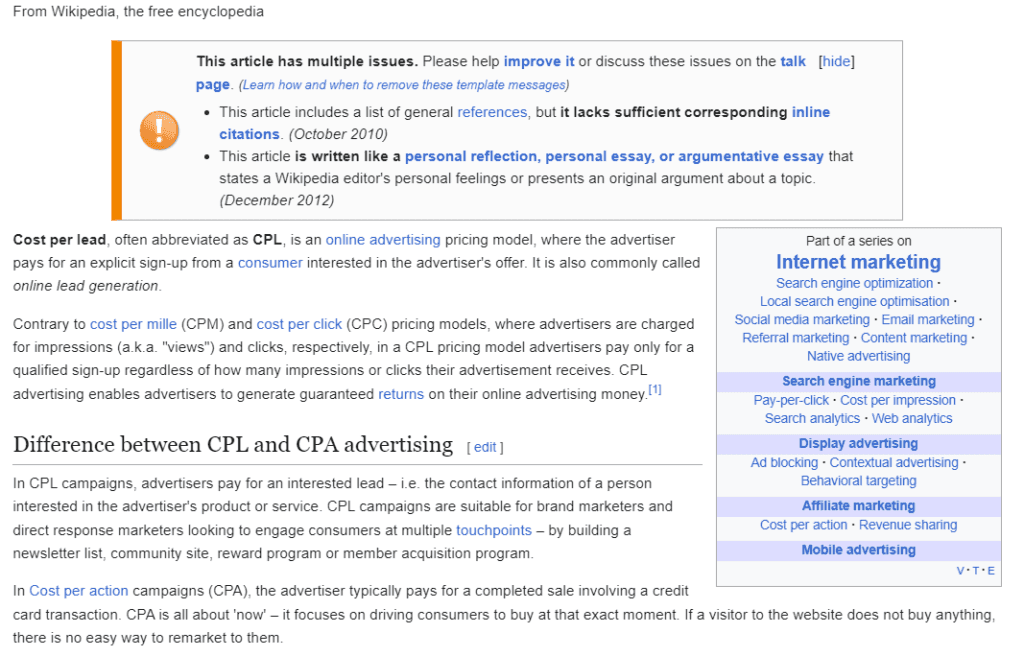Click 'E' to edit the sidebar template
This screenshot has height=656, width=1024.
coord(991,570)
